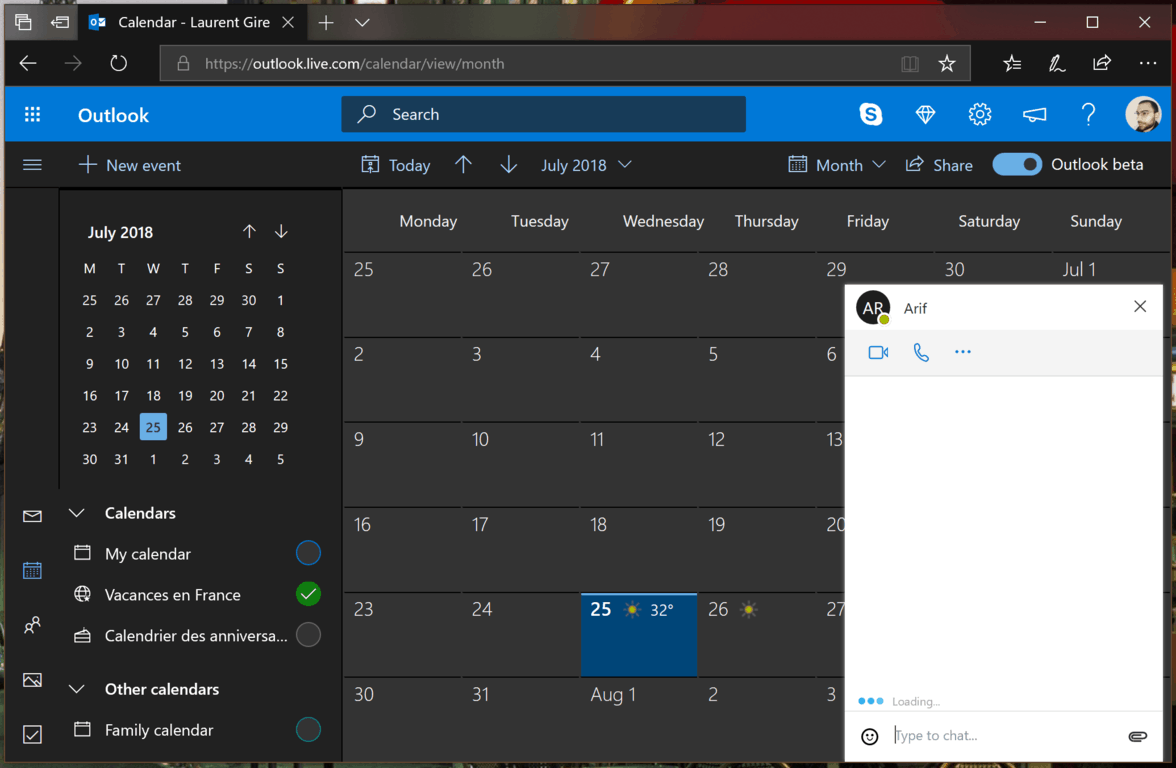
Task: Open the browser tab list chevron
Action: pyautogui.click(x=362, y=22)
